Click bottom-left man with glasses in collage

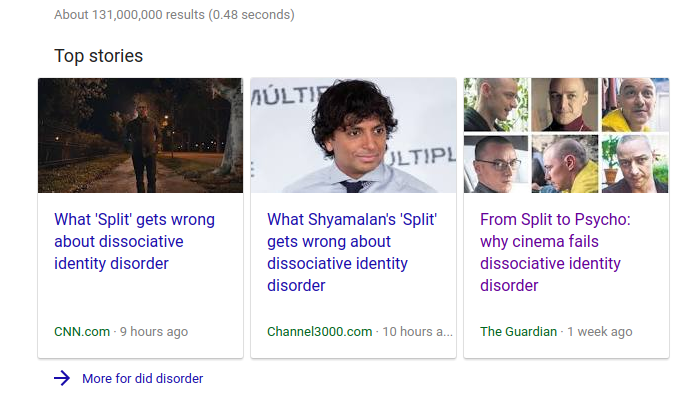(x=496, y=163)
